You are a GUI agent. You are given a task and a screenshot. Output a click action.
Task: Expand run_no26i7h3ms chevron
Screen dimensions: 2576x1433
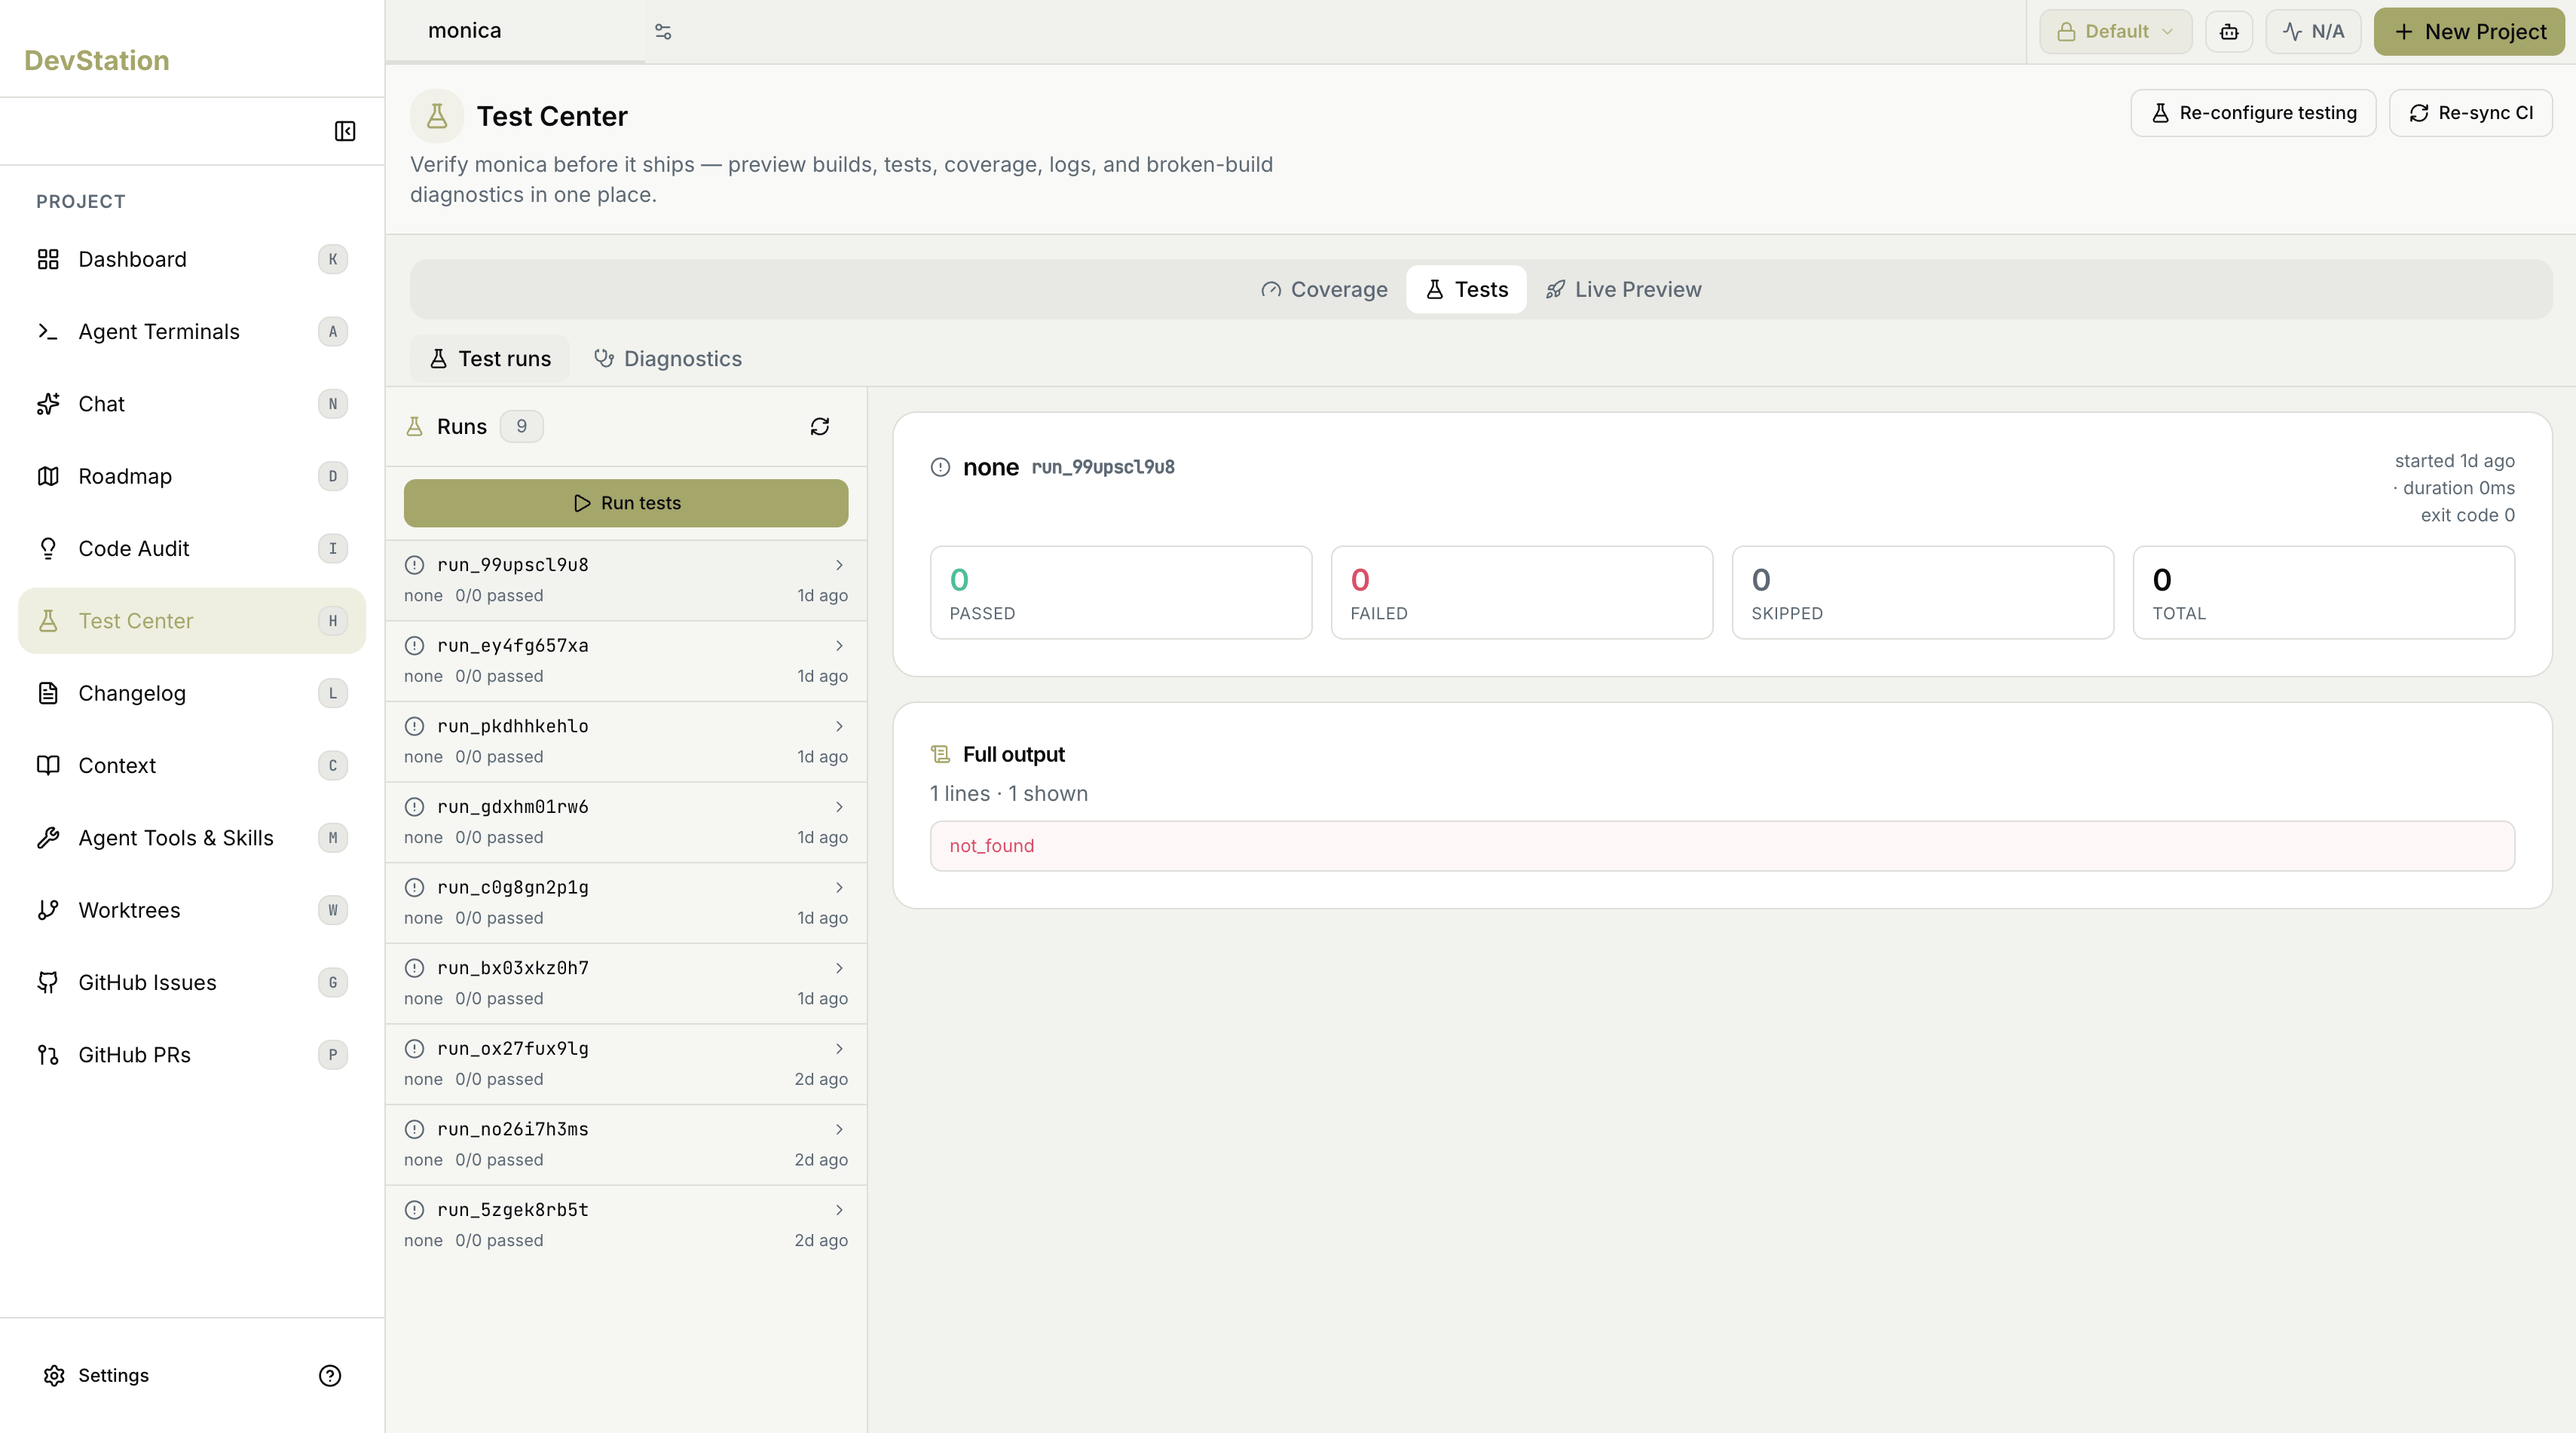click(x=839, y=1130)
